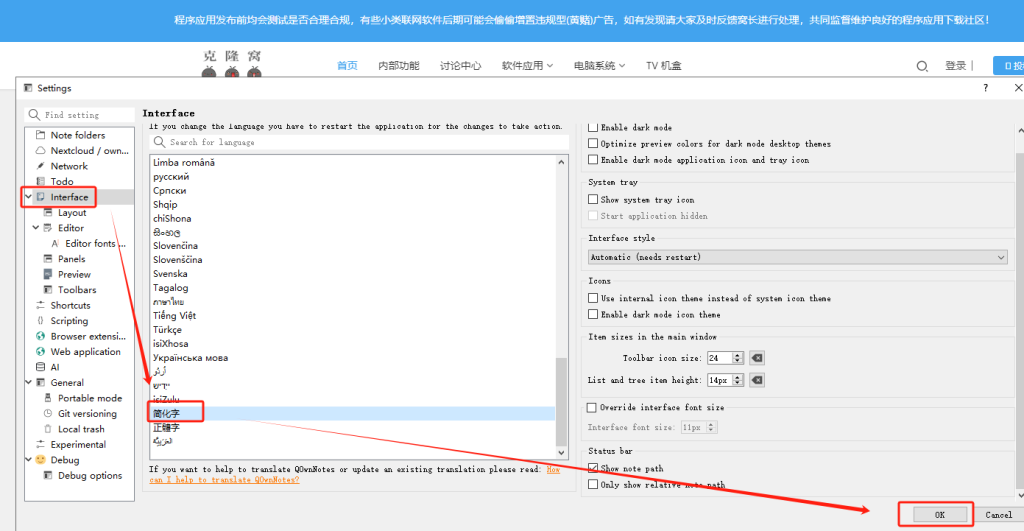Open Debug options icon
The width and height of the screenshot is (1024, 531).
pos(48,475)
